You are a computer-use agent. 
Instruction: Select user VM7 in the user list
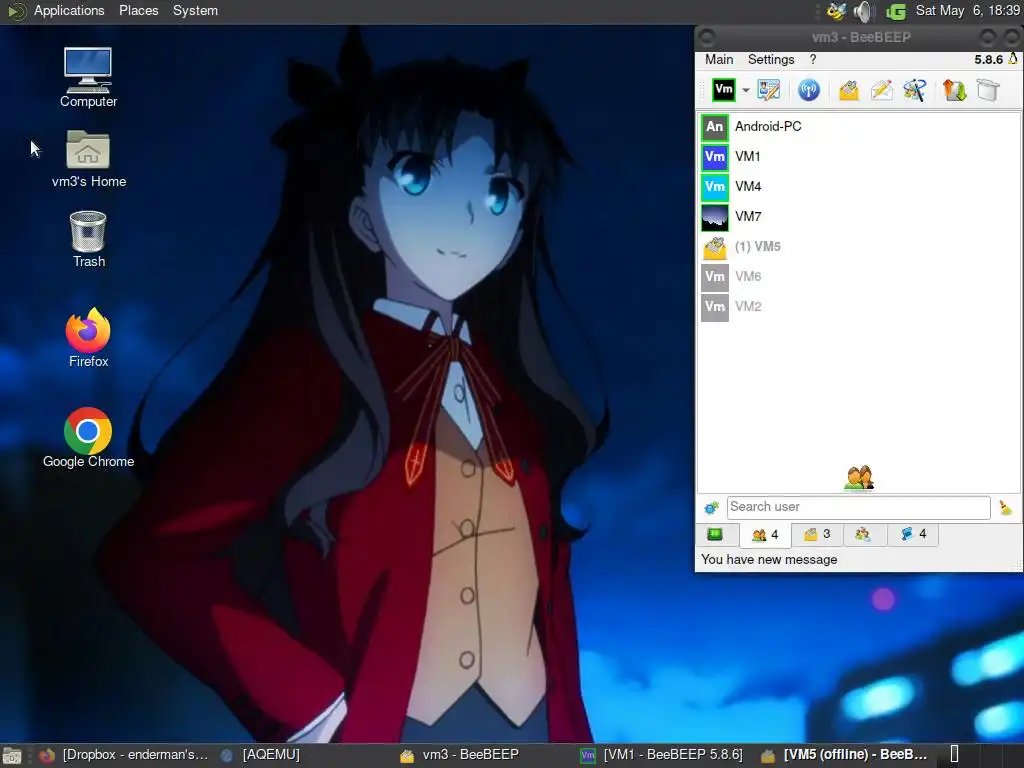pos(858,217)
